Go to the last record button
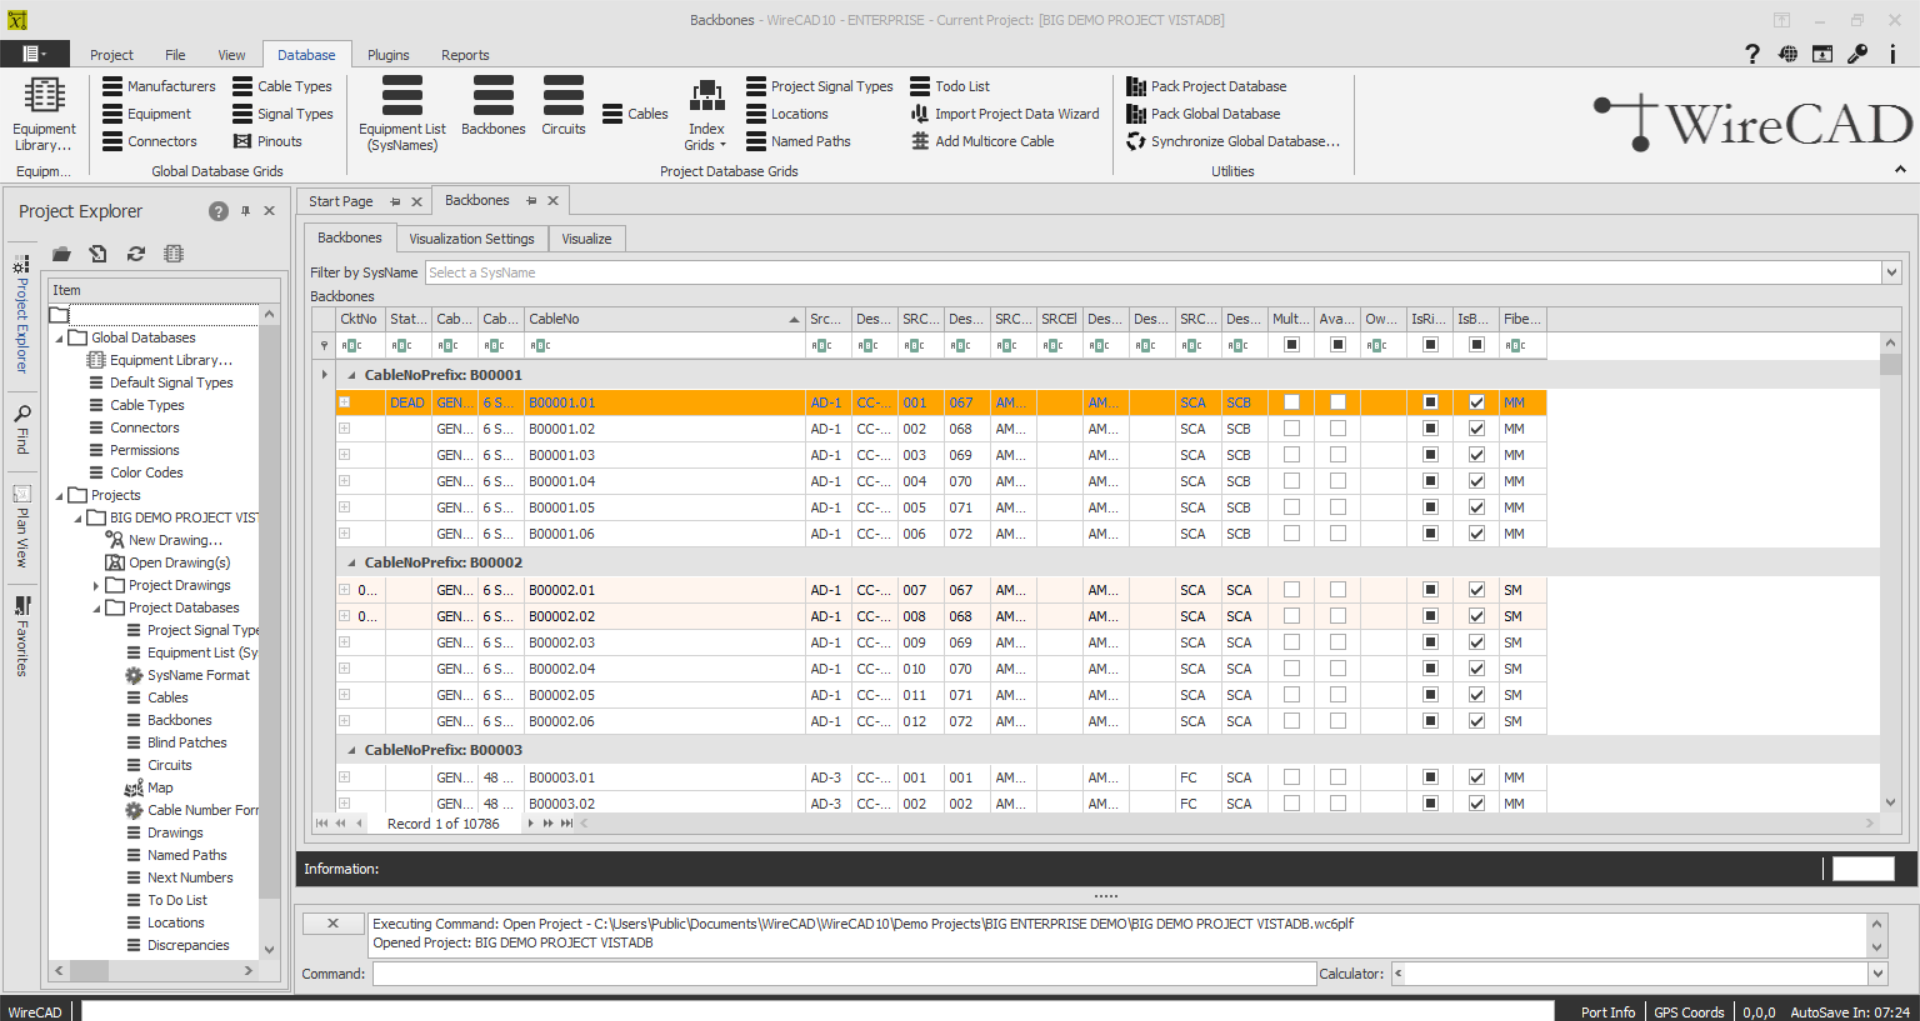This screenshot has height=1021, width=1920. click(567, 823)
